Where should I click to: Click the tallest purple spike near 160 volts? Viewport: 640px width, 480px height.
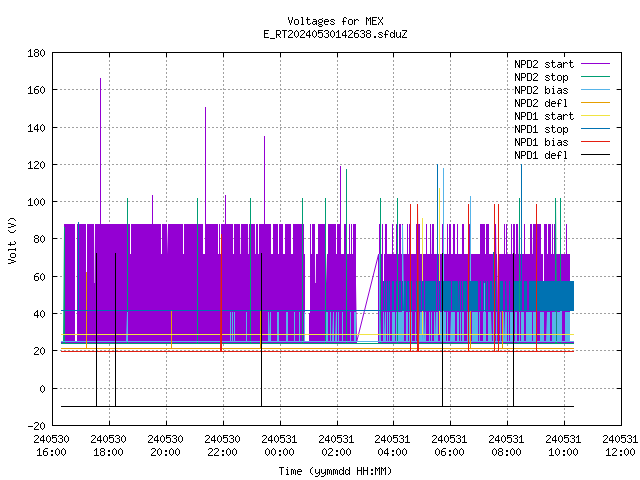tap(100, 151)
